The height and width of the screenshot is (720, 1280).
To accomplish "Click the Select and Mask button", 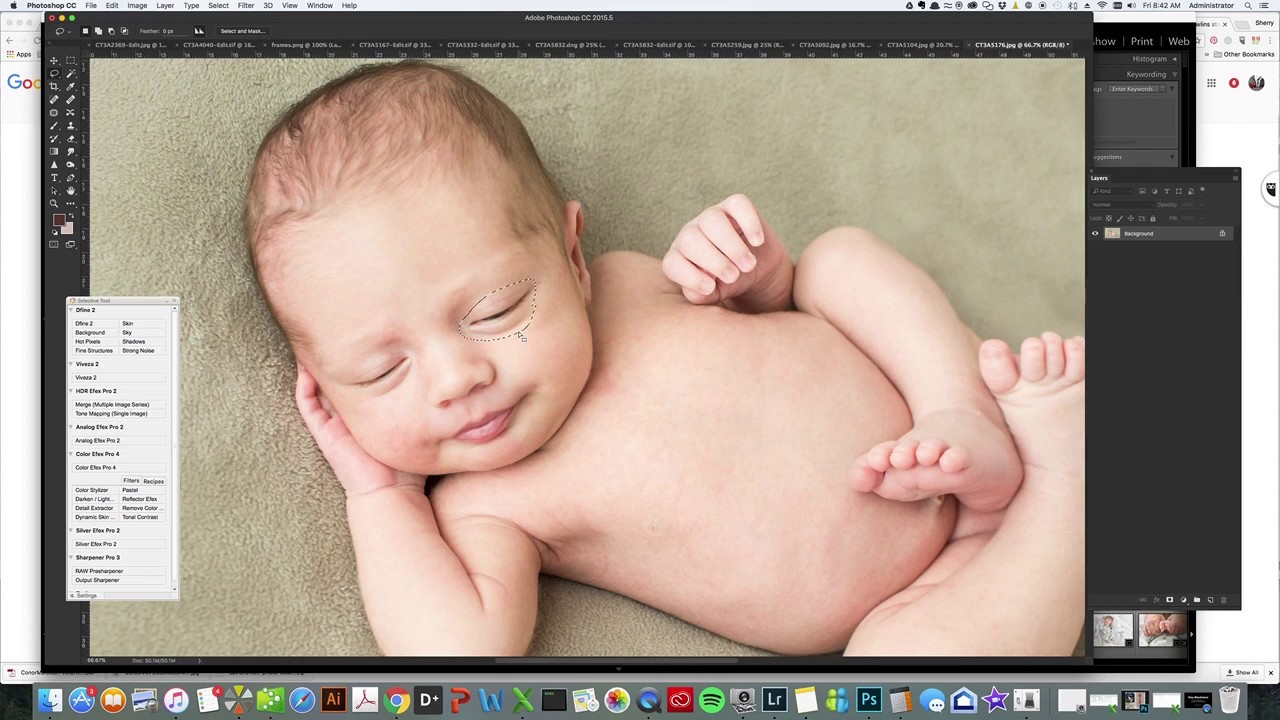I will (241, 31).
